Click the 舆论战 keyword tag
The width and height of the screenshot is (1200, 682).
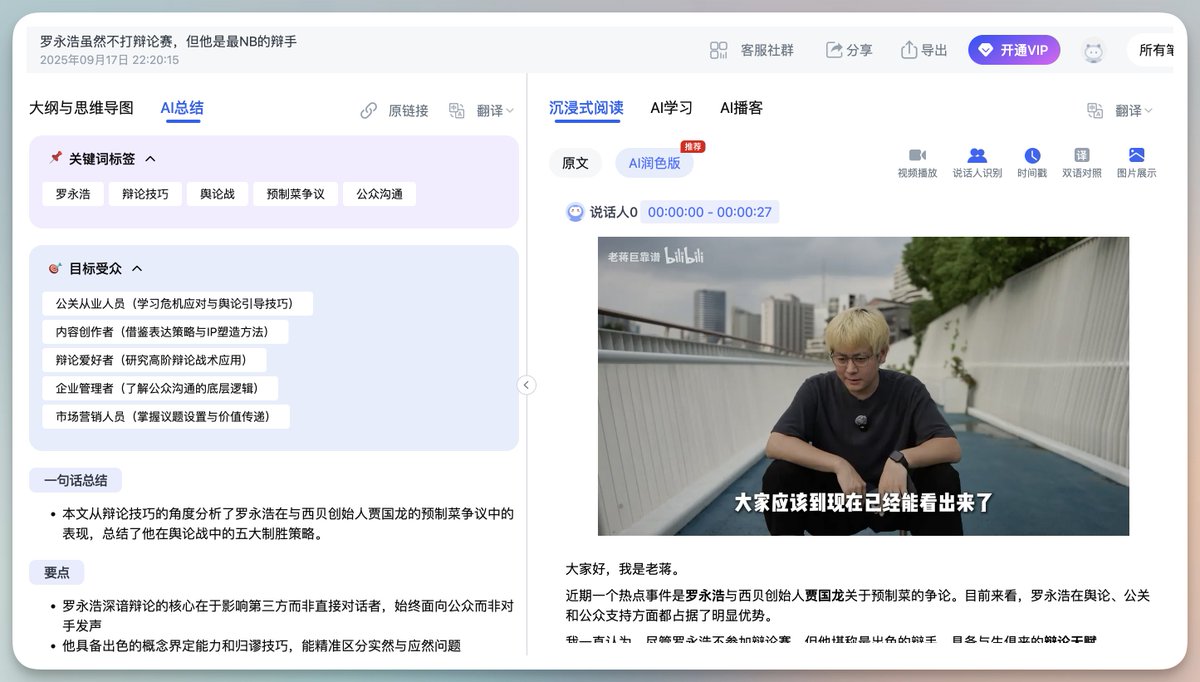point(217,194)
